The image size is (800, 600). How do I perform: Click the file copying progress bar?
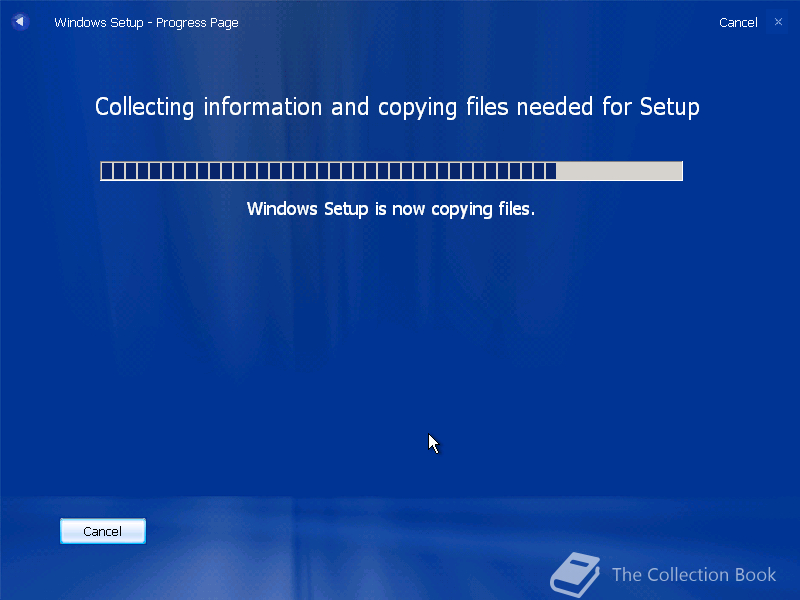(x=391, y=171)
